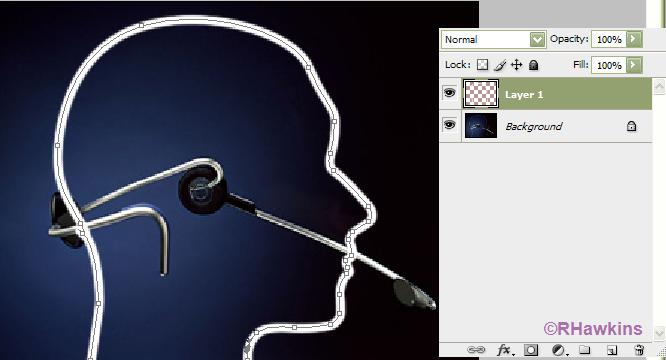Click the layers panel scroll down arrow
The width and height of the screenshot is (666, 360).
(659, 332)
